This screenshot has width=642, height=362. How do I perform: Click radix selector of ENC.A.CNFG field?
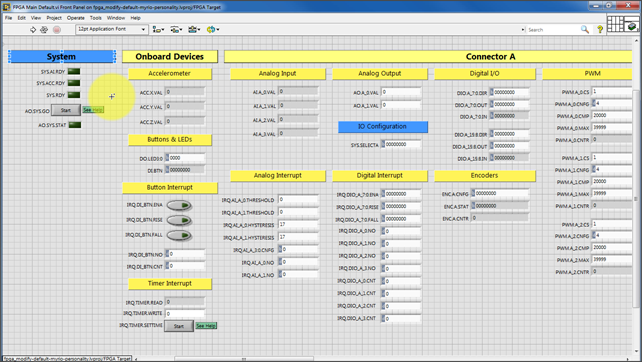473,193
